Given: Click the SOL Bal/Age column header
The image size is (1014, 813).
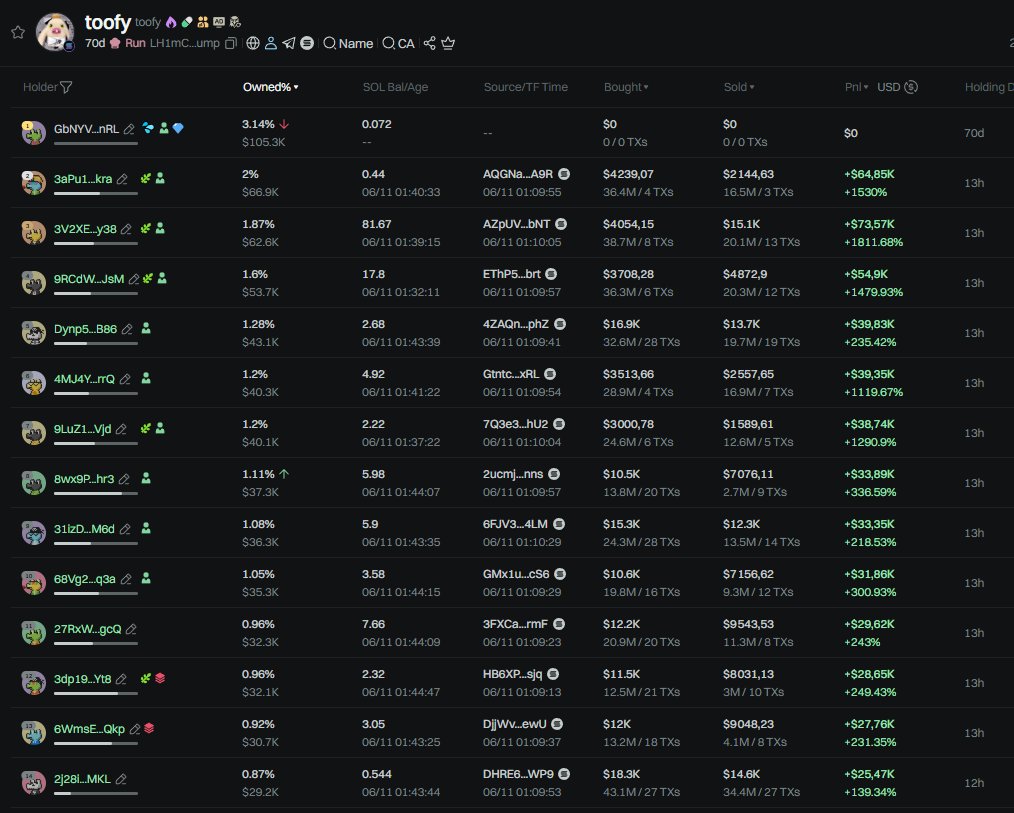Looking at the screenshot, I should (x=395, y=87).
